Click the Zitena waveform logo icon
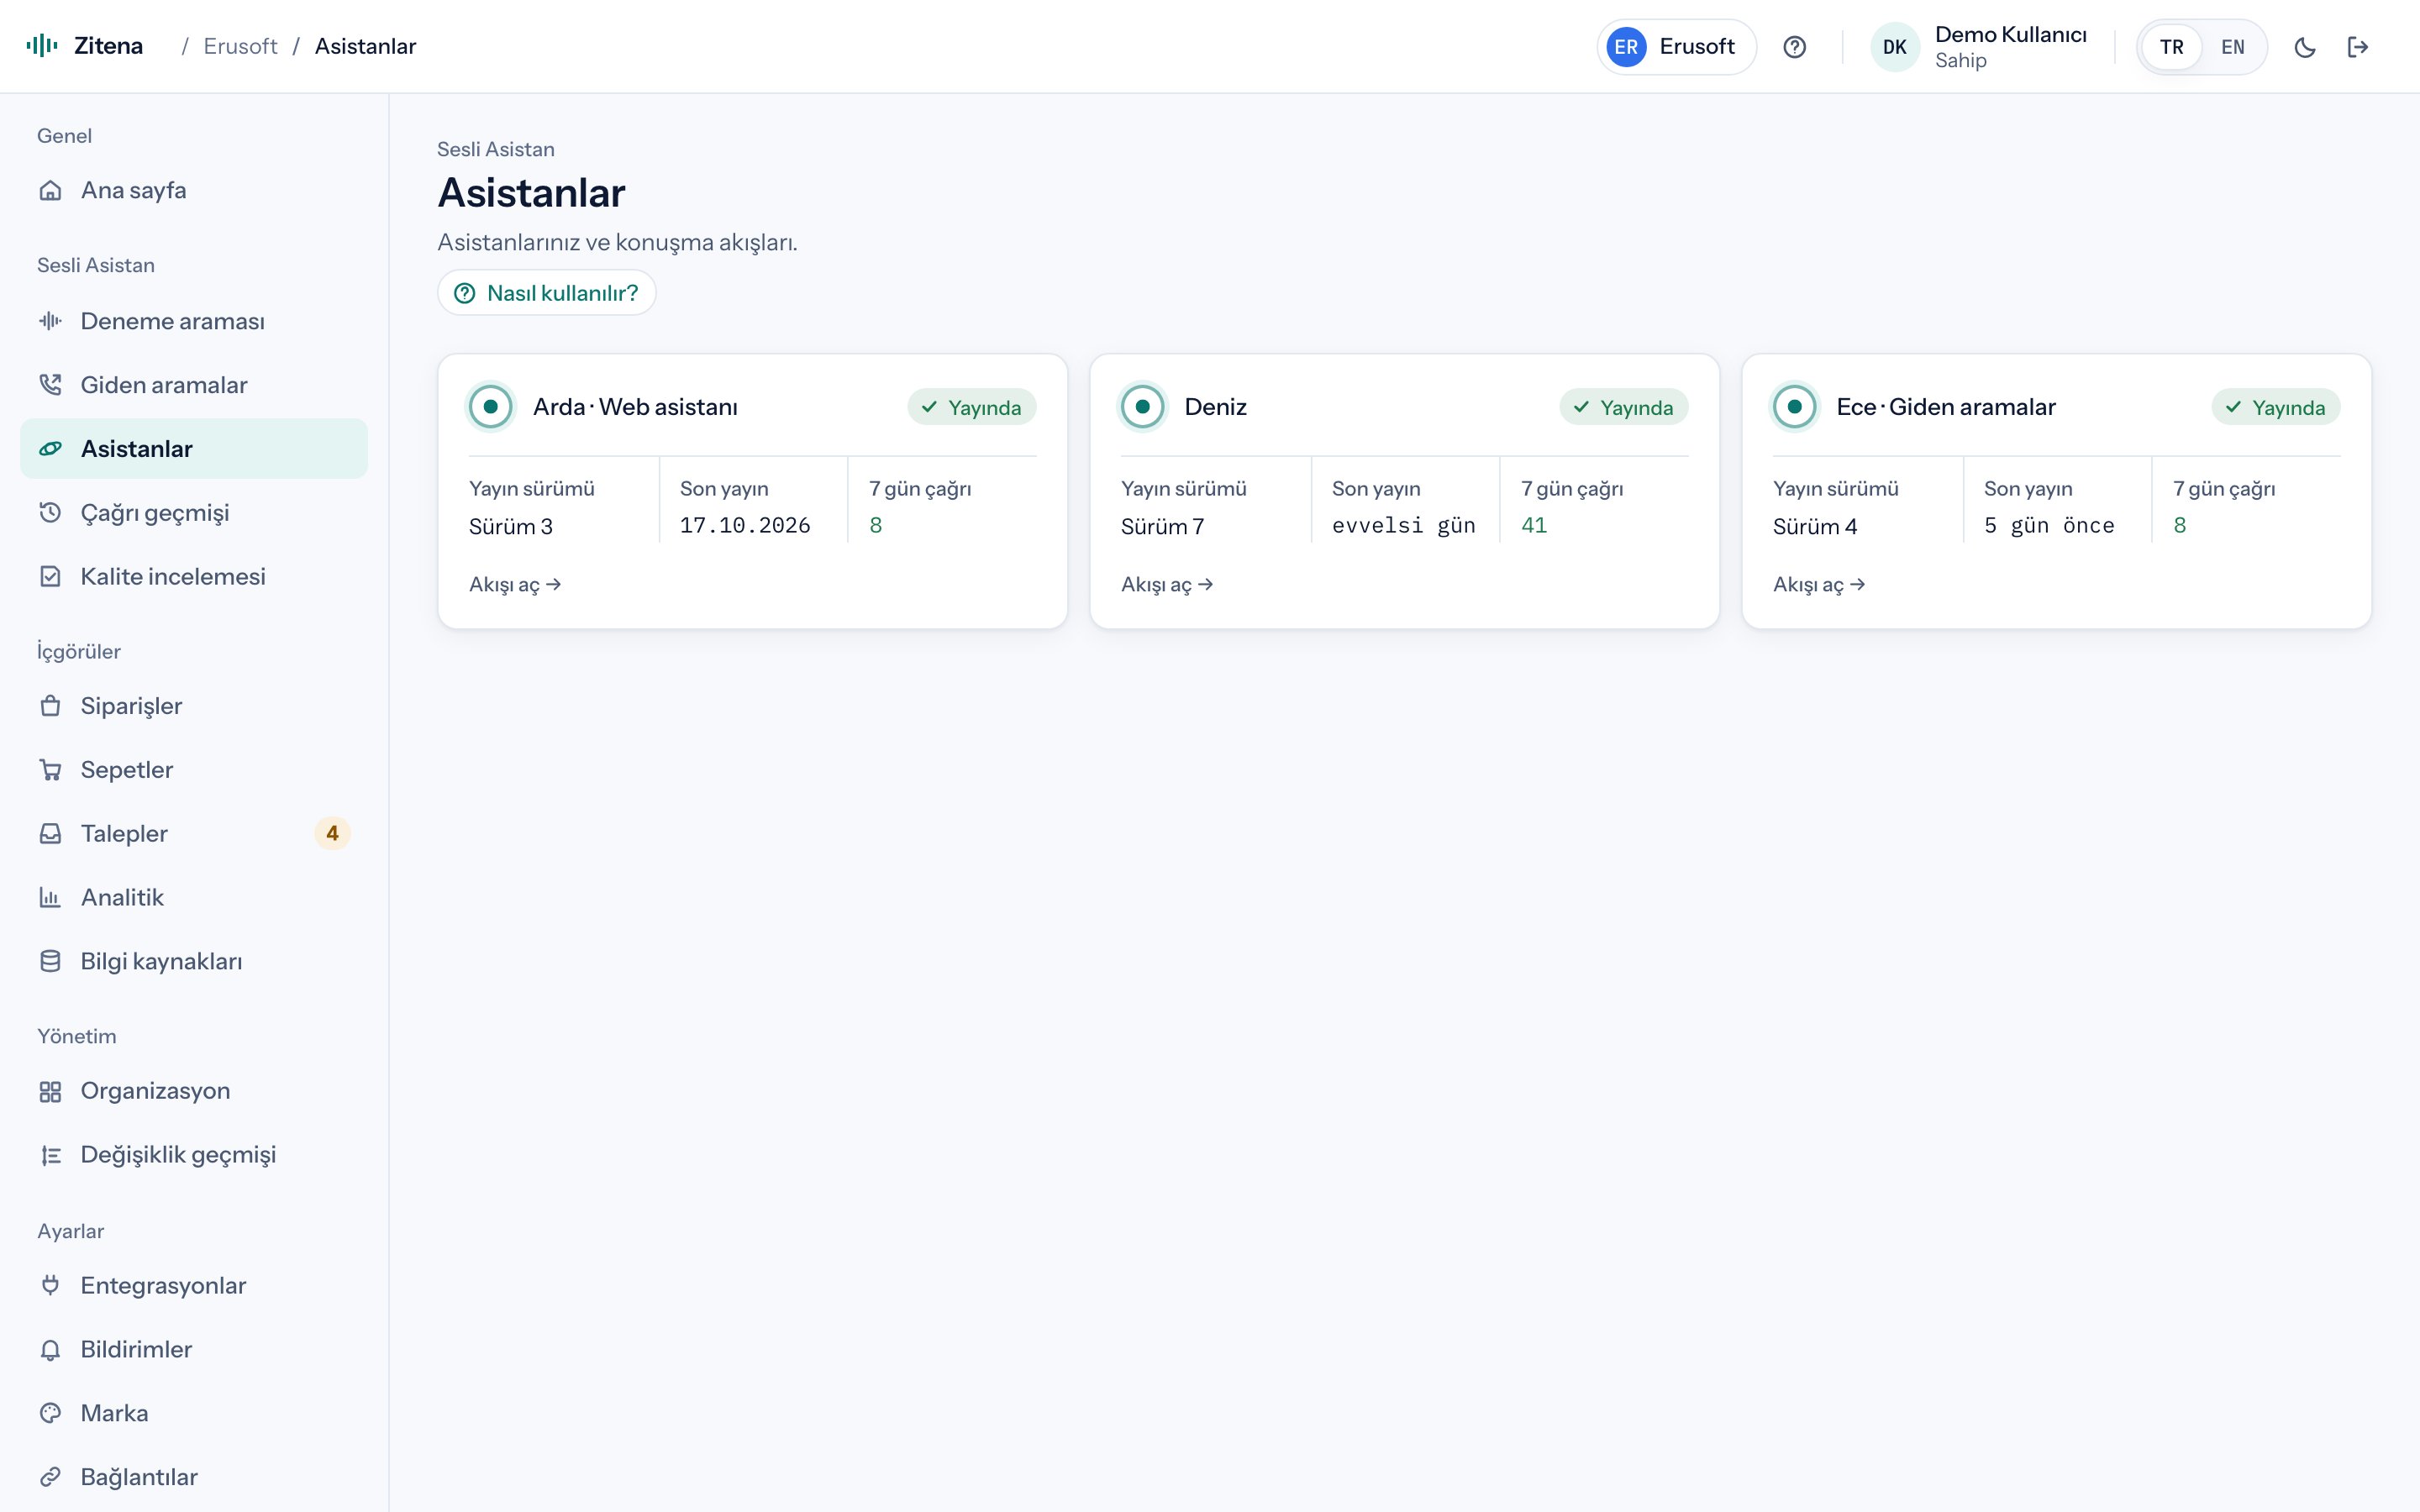 click(x=42, y=46)
